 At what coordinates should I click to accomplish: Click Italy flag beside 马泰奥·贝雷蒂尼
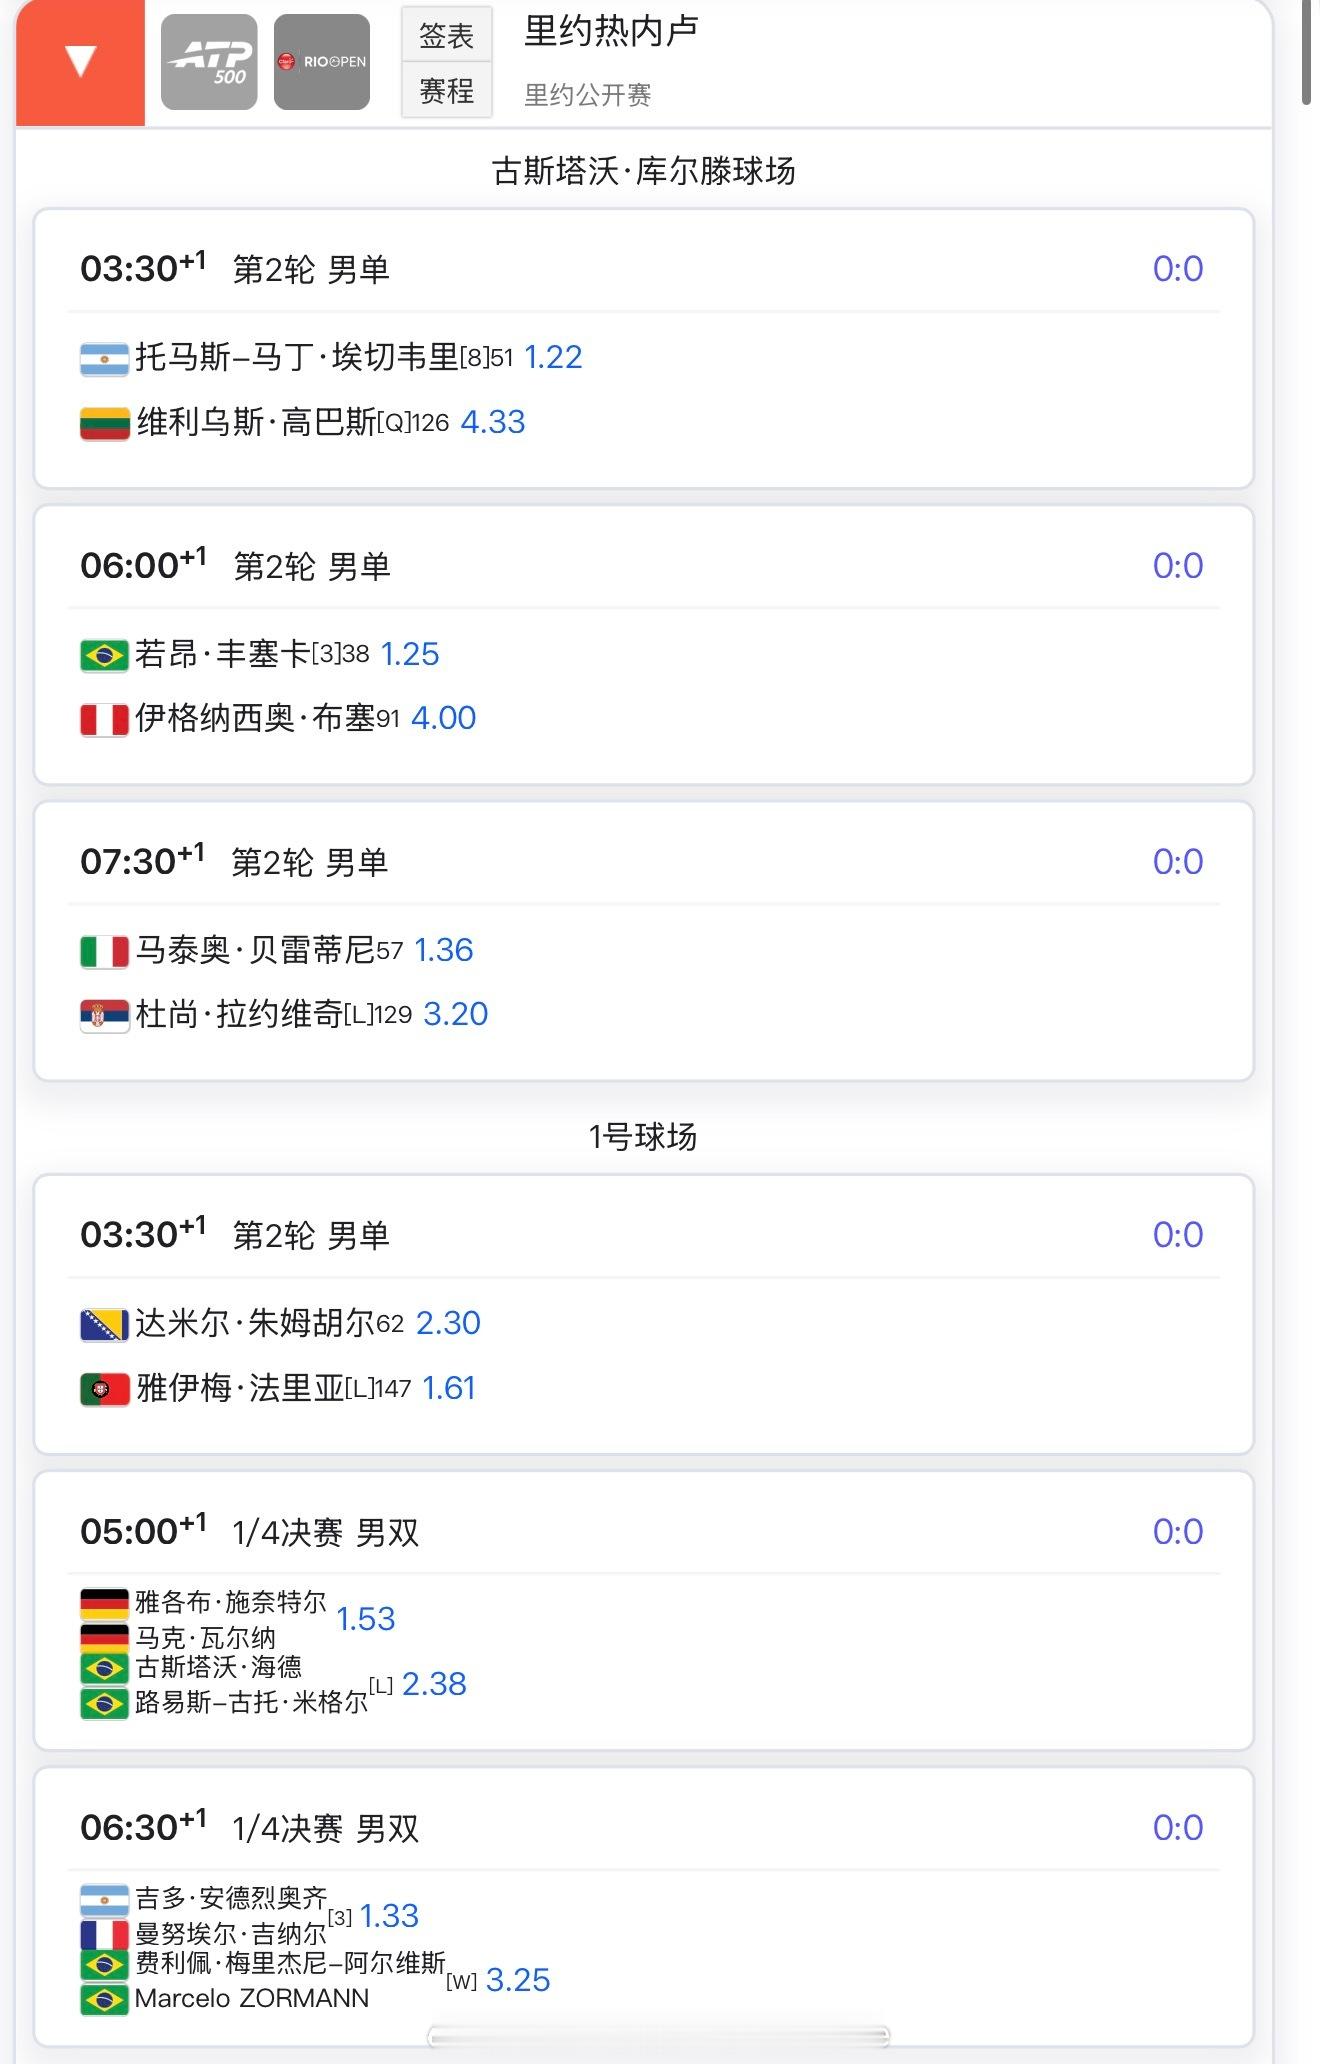pyautogui.click(x=104, y=951)
